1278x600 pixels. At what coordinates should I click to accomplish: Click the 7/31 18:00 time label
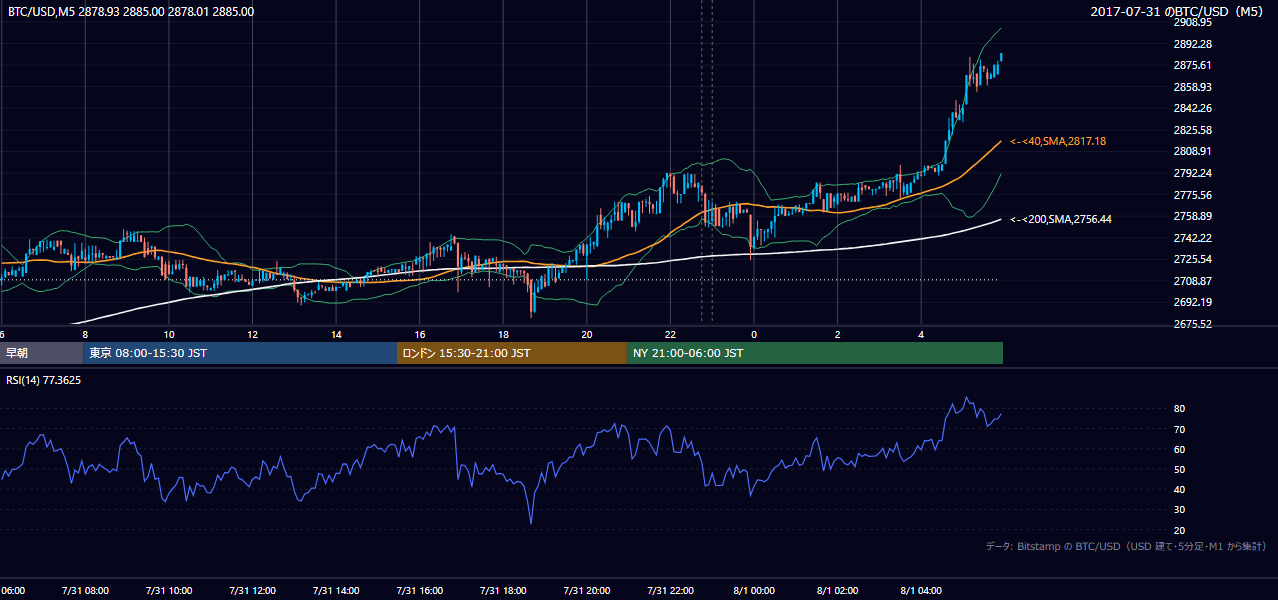pos(503,591)
